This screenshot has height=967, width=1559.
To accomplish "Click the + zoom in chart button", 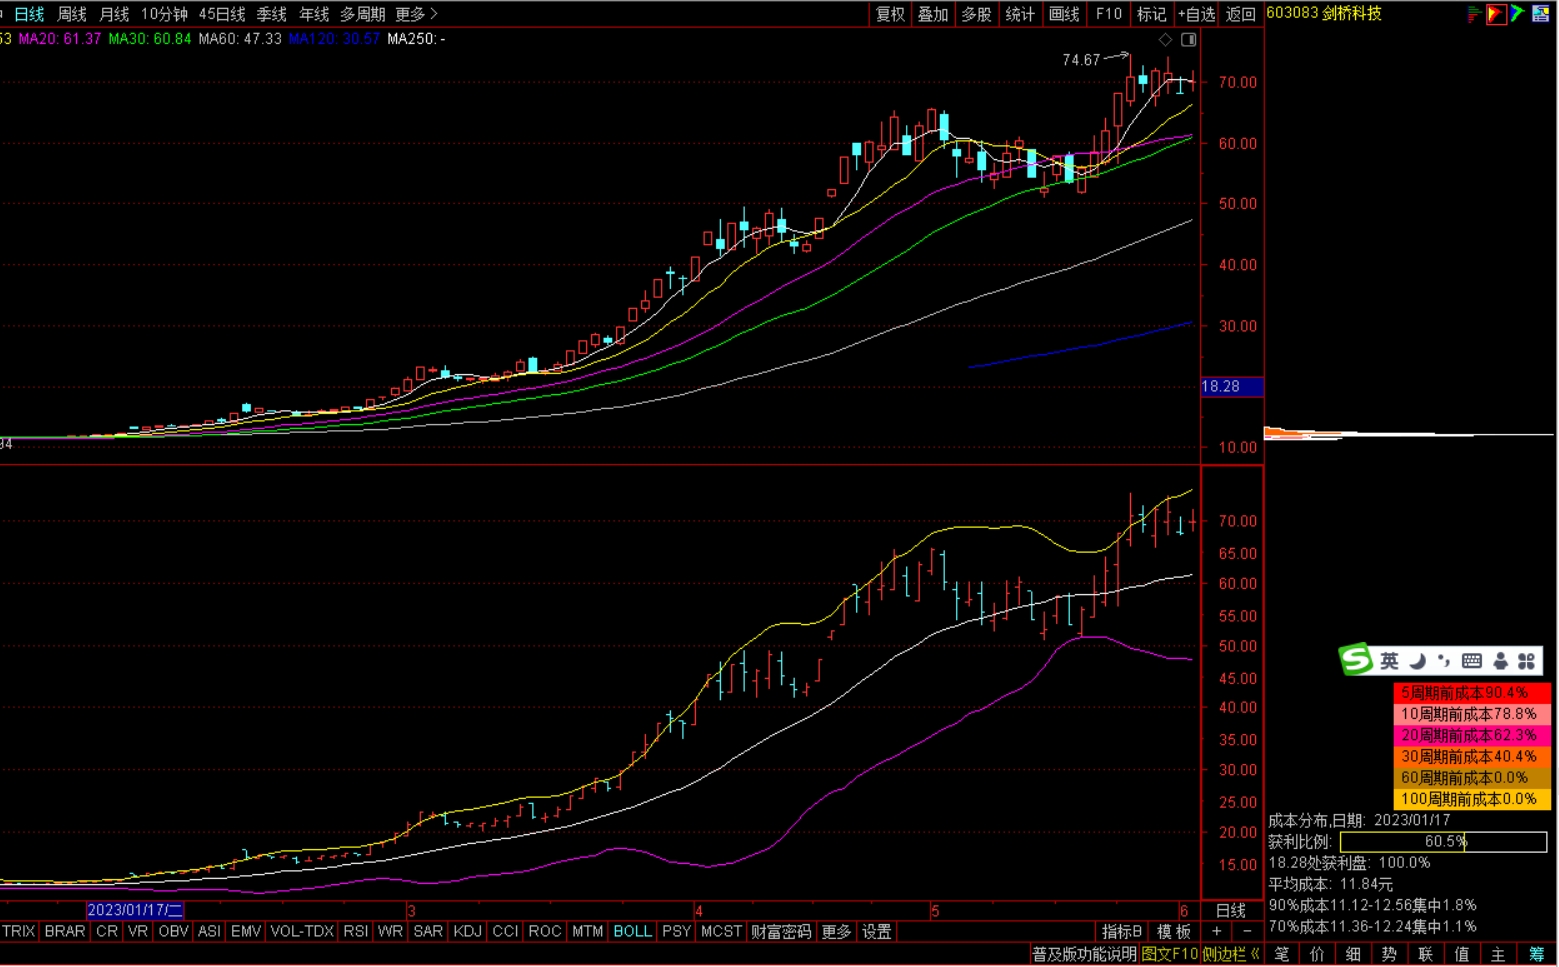I will [1216, 931].
